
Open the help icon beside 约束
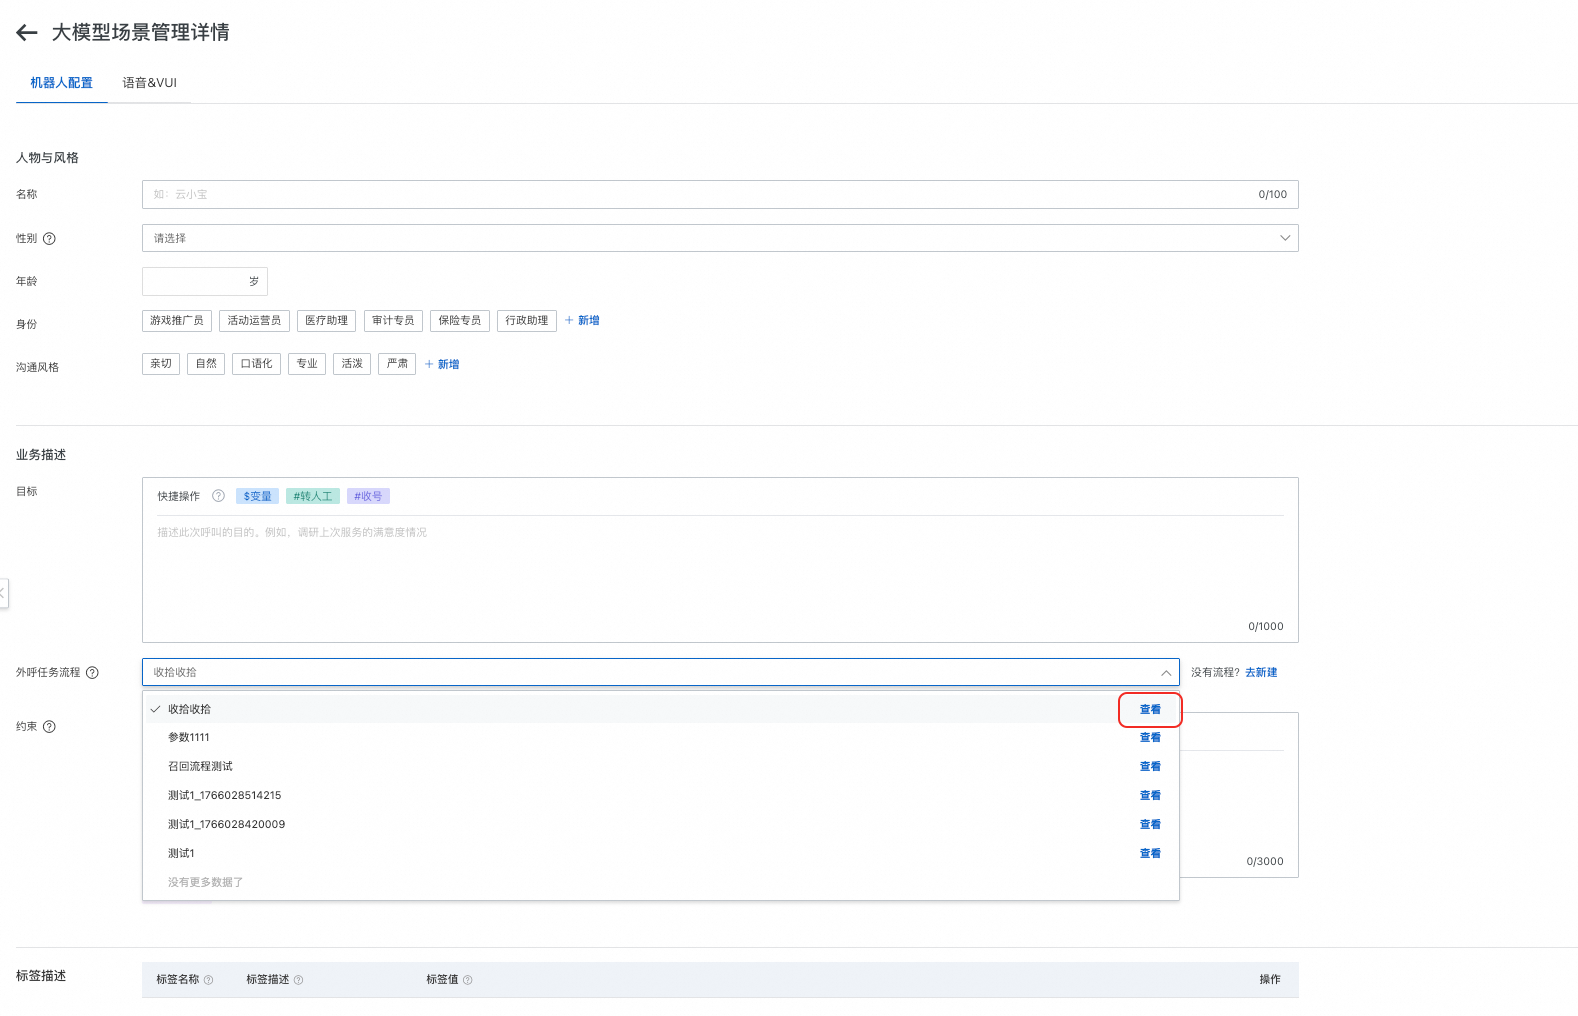point(49,727)
